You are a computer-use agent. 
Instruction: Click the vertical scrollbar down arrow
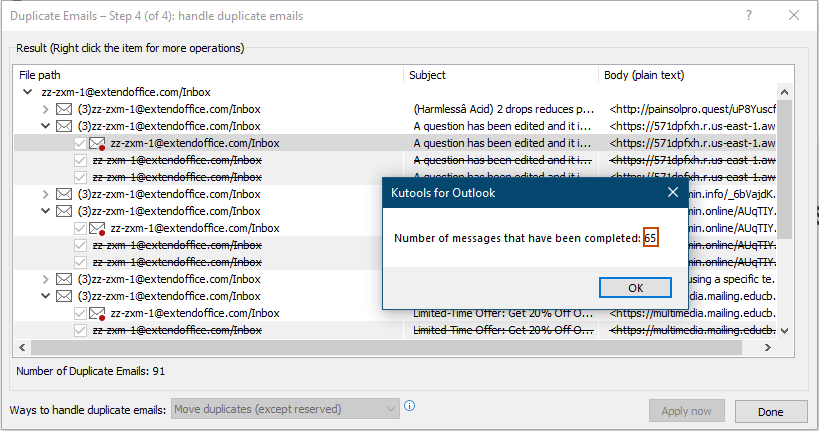[784, 330]
